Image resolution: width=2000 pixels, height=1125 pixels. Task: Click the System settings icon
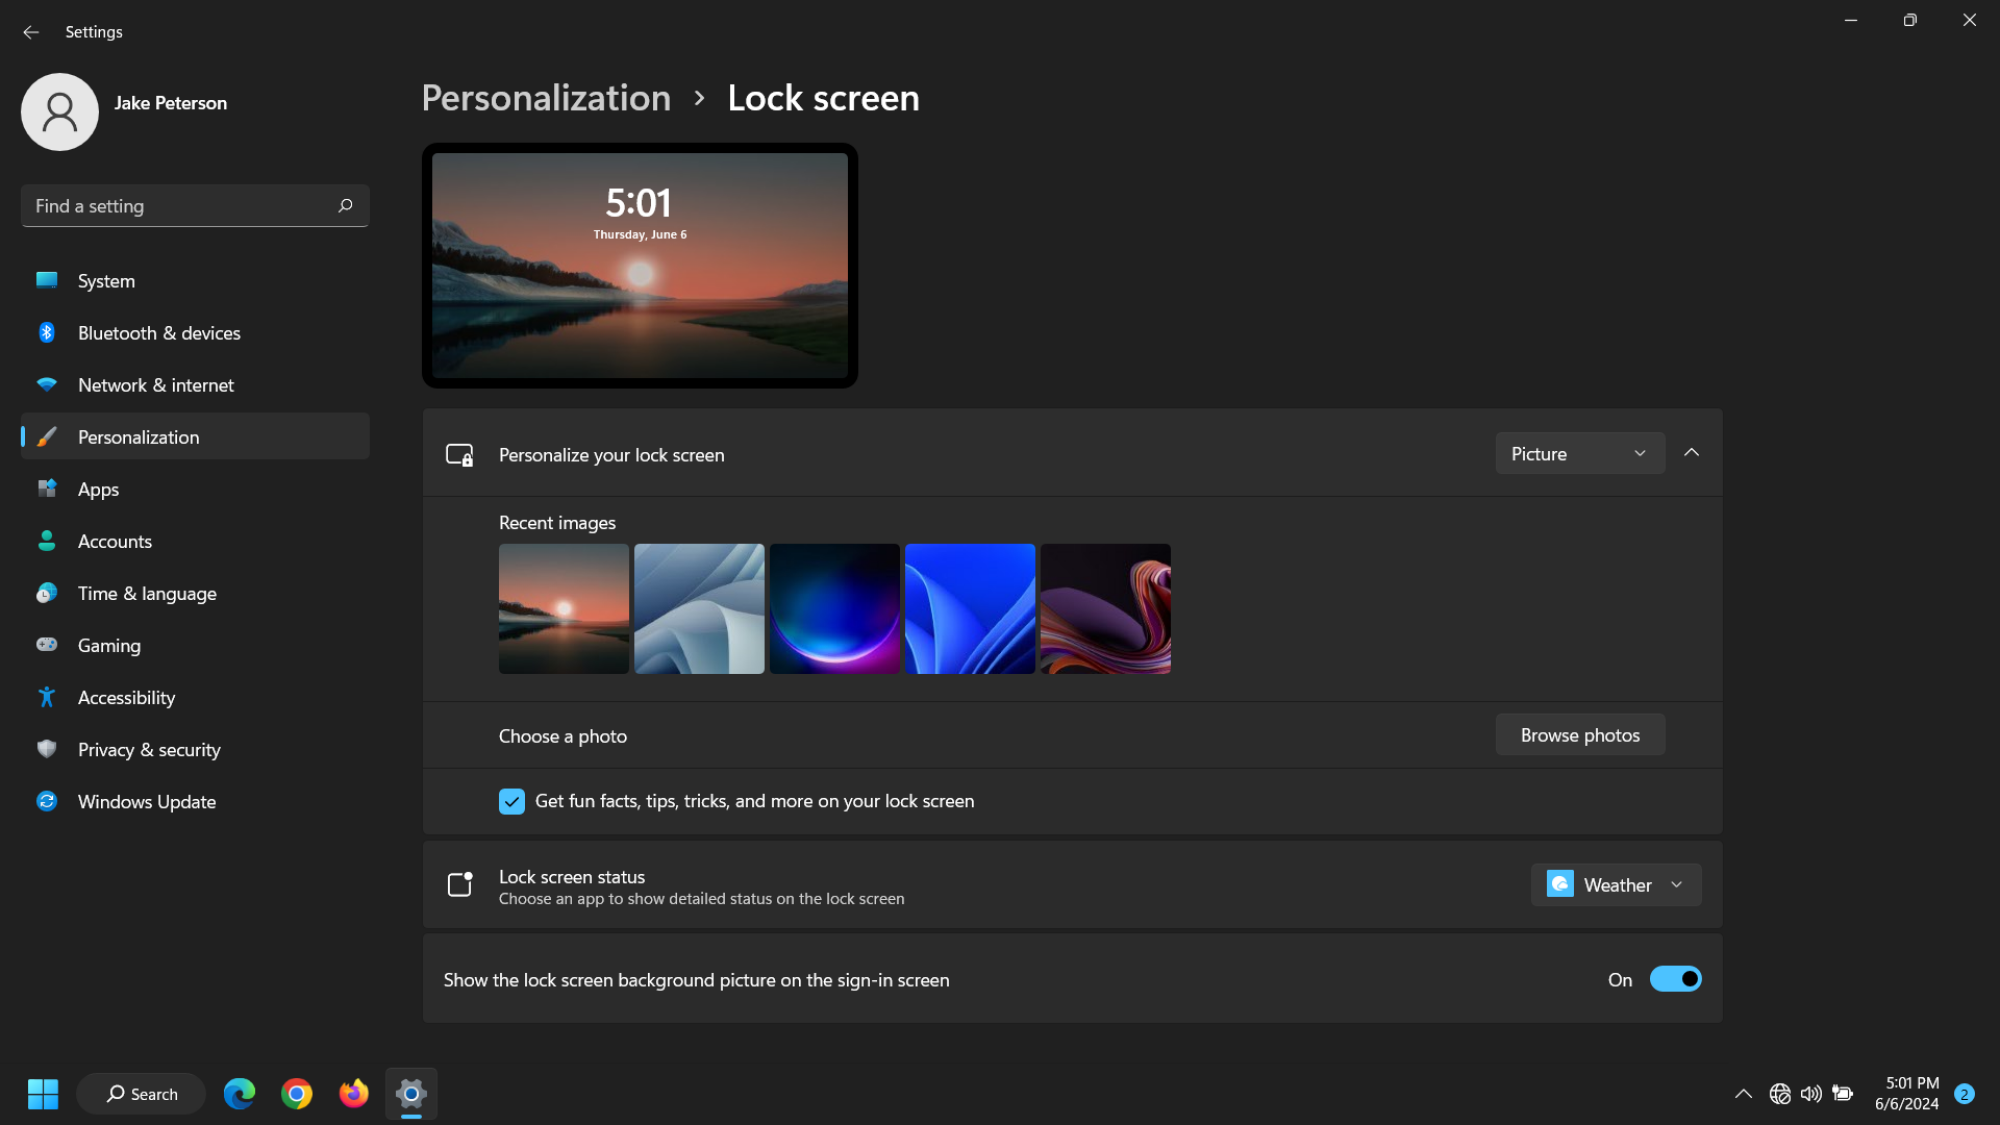coord(49,280)
